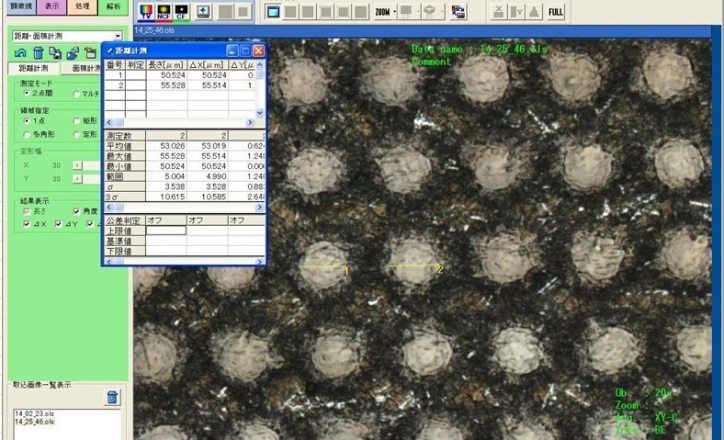Screen dimensions: 724x440
Task: Switch to the 距離計測 tab
Action: coord(34,68)
